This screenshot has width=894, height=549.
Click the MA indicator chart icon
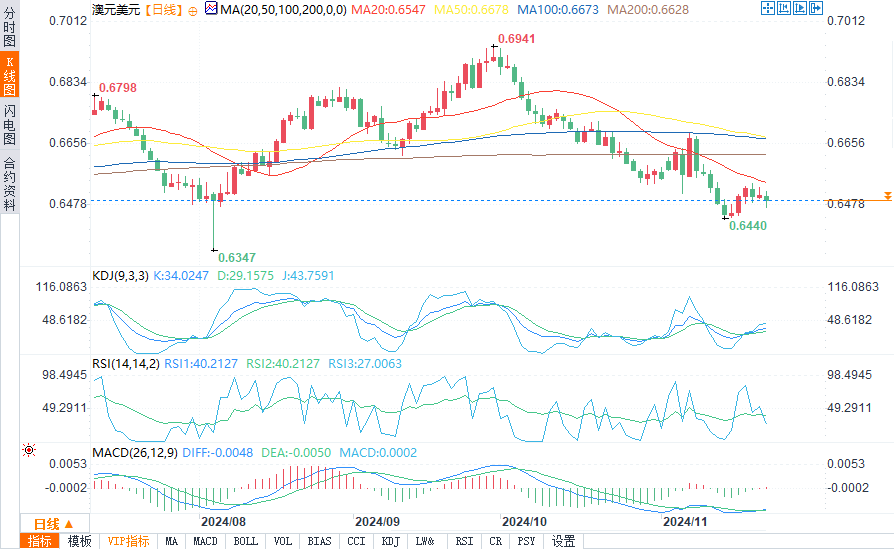point(210,8)
